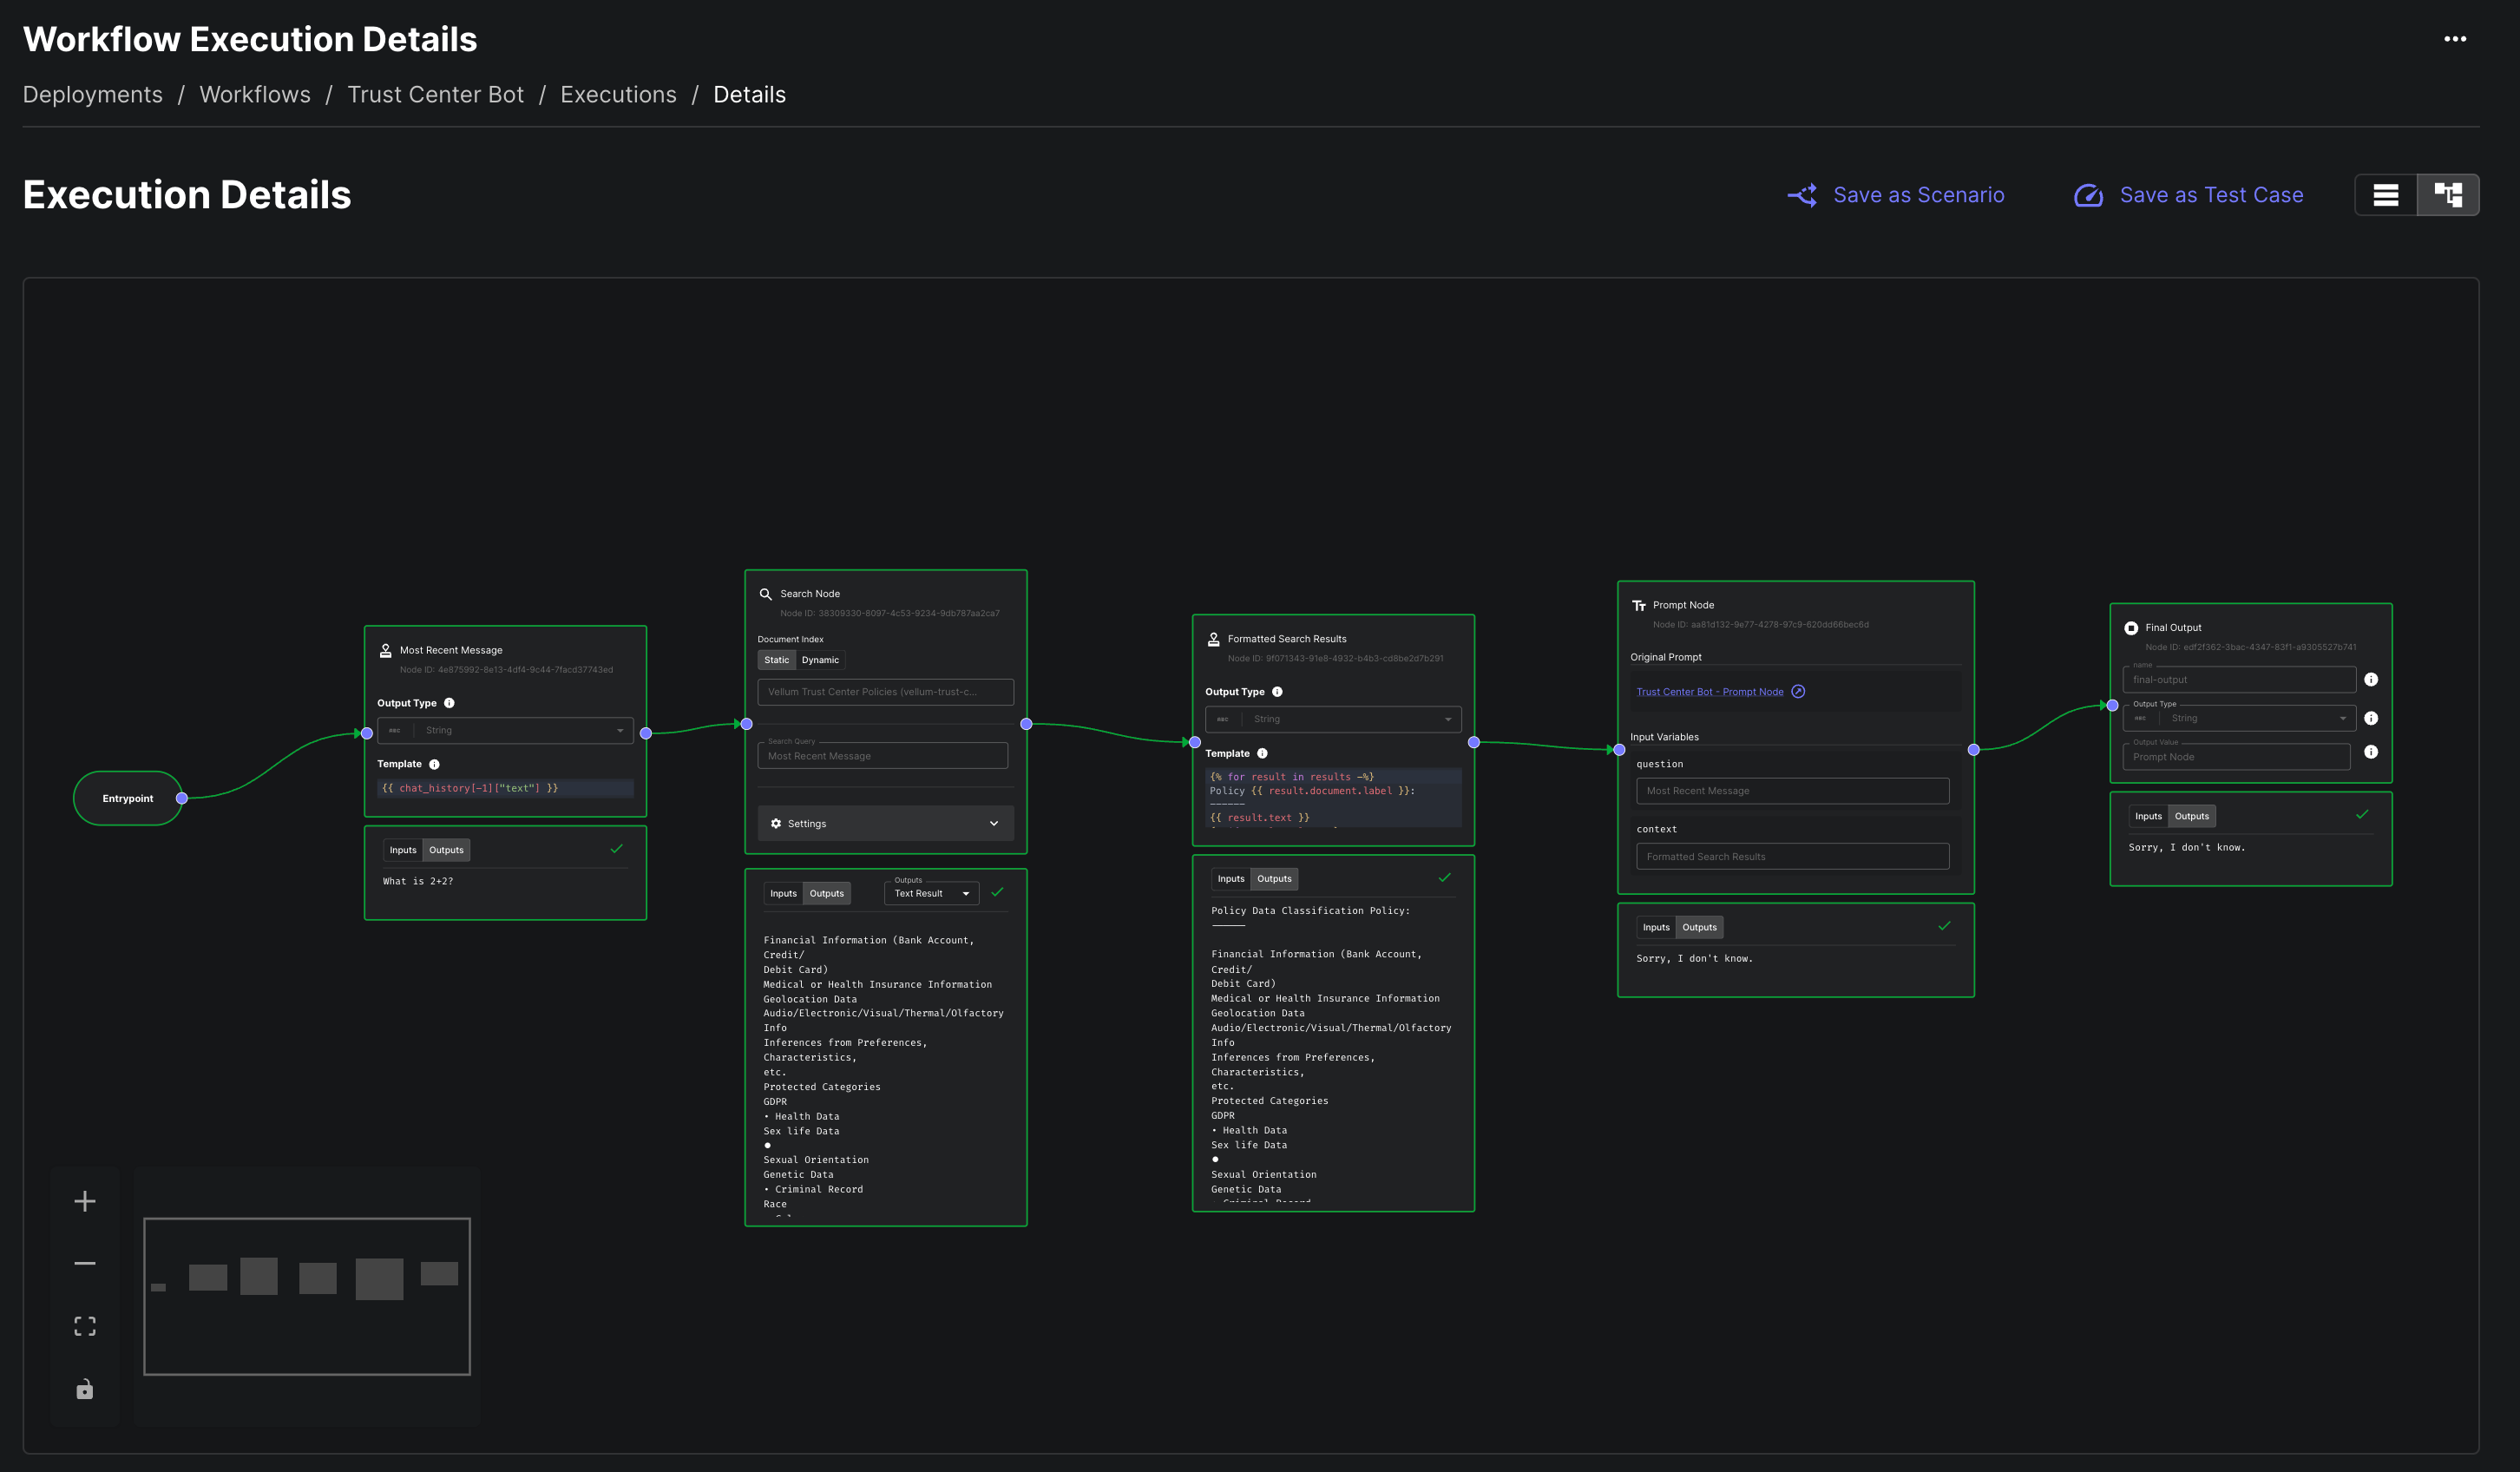The image size is (2520, 1472).
Task: Click Save as Test Case
Action: tap(2188, 195)
